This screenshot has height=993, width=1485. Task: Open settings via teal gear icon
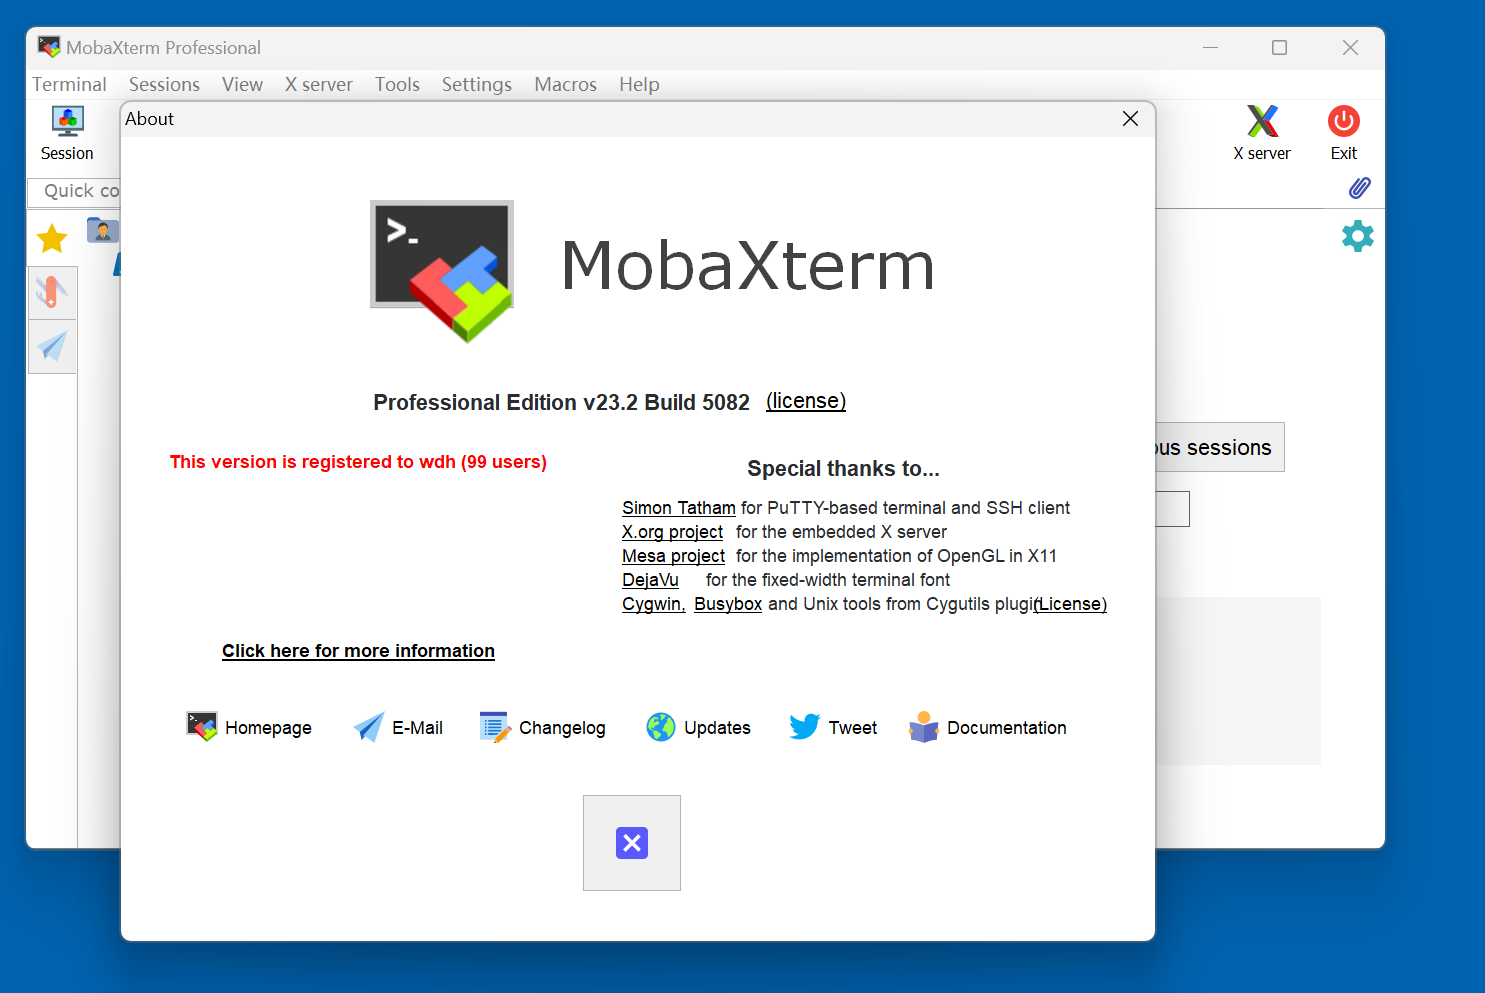pyautogui.click(x=1357, y=236)
